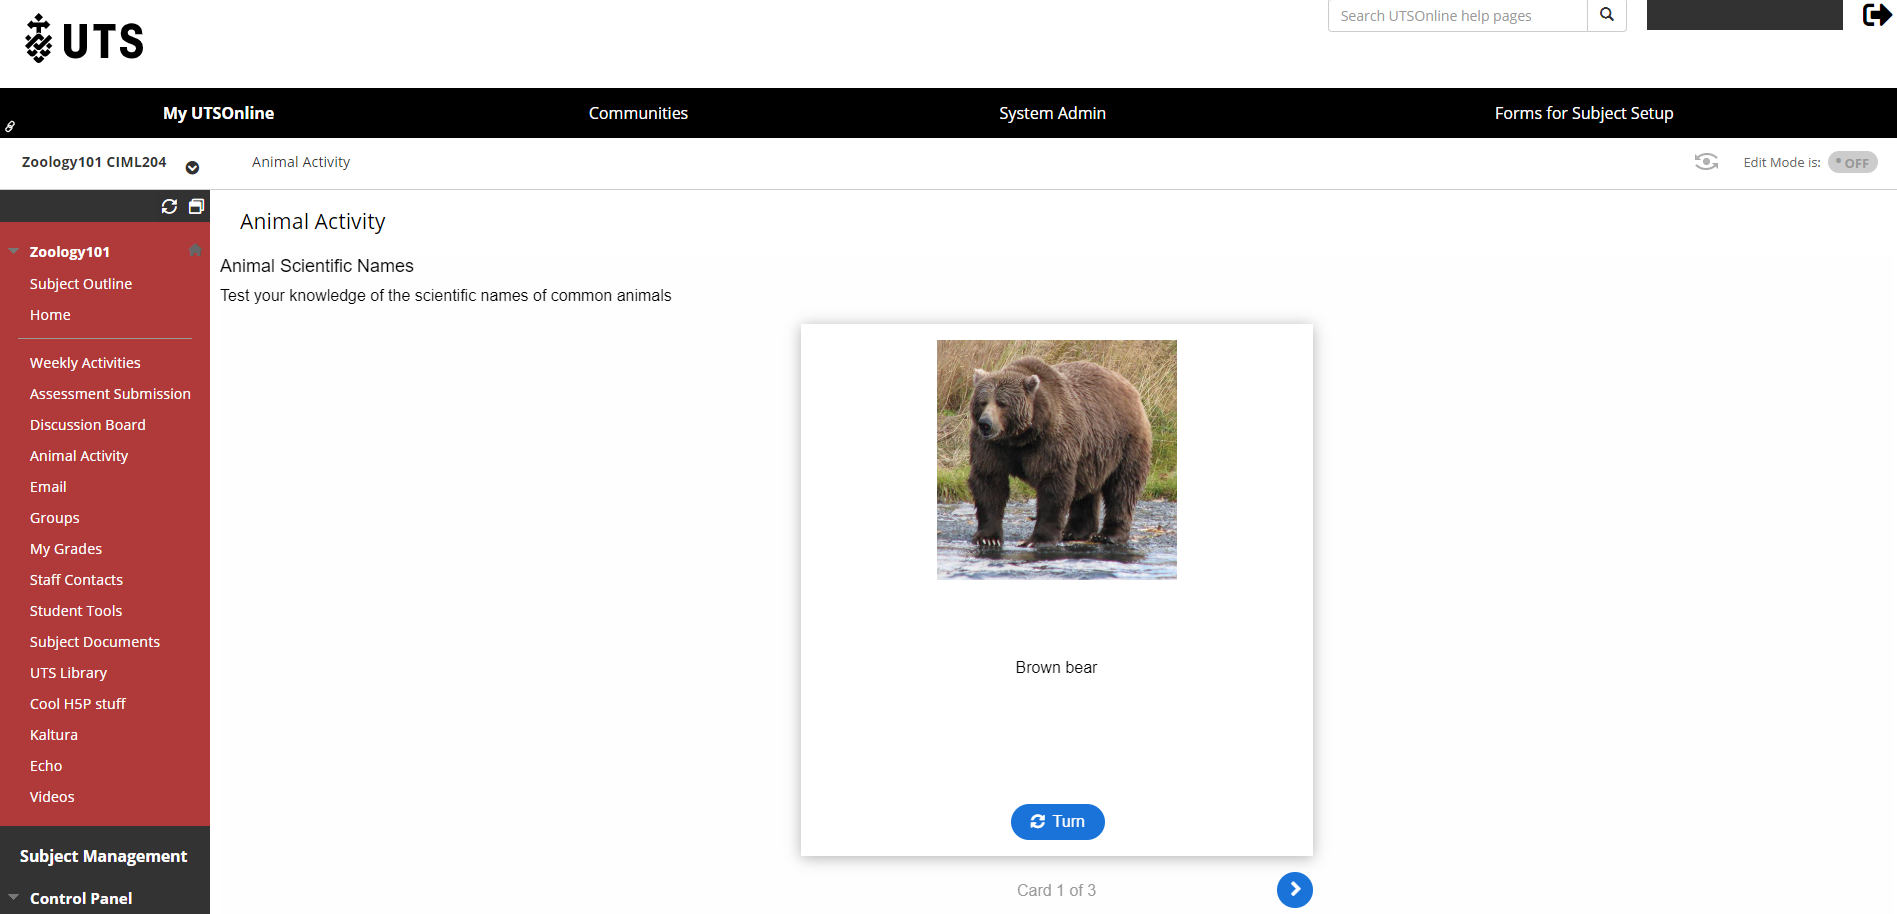Toggle Edit Mode OFF switch

pyautogui.click(x=1852, y=162)
